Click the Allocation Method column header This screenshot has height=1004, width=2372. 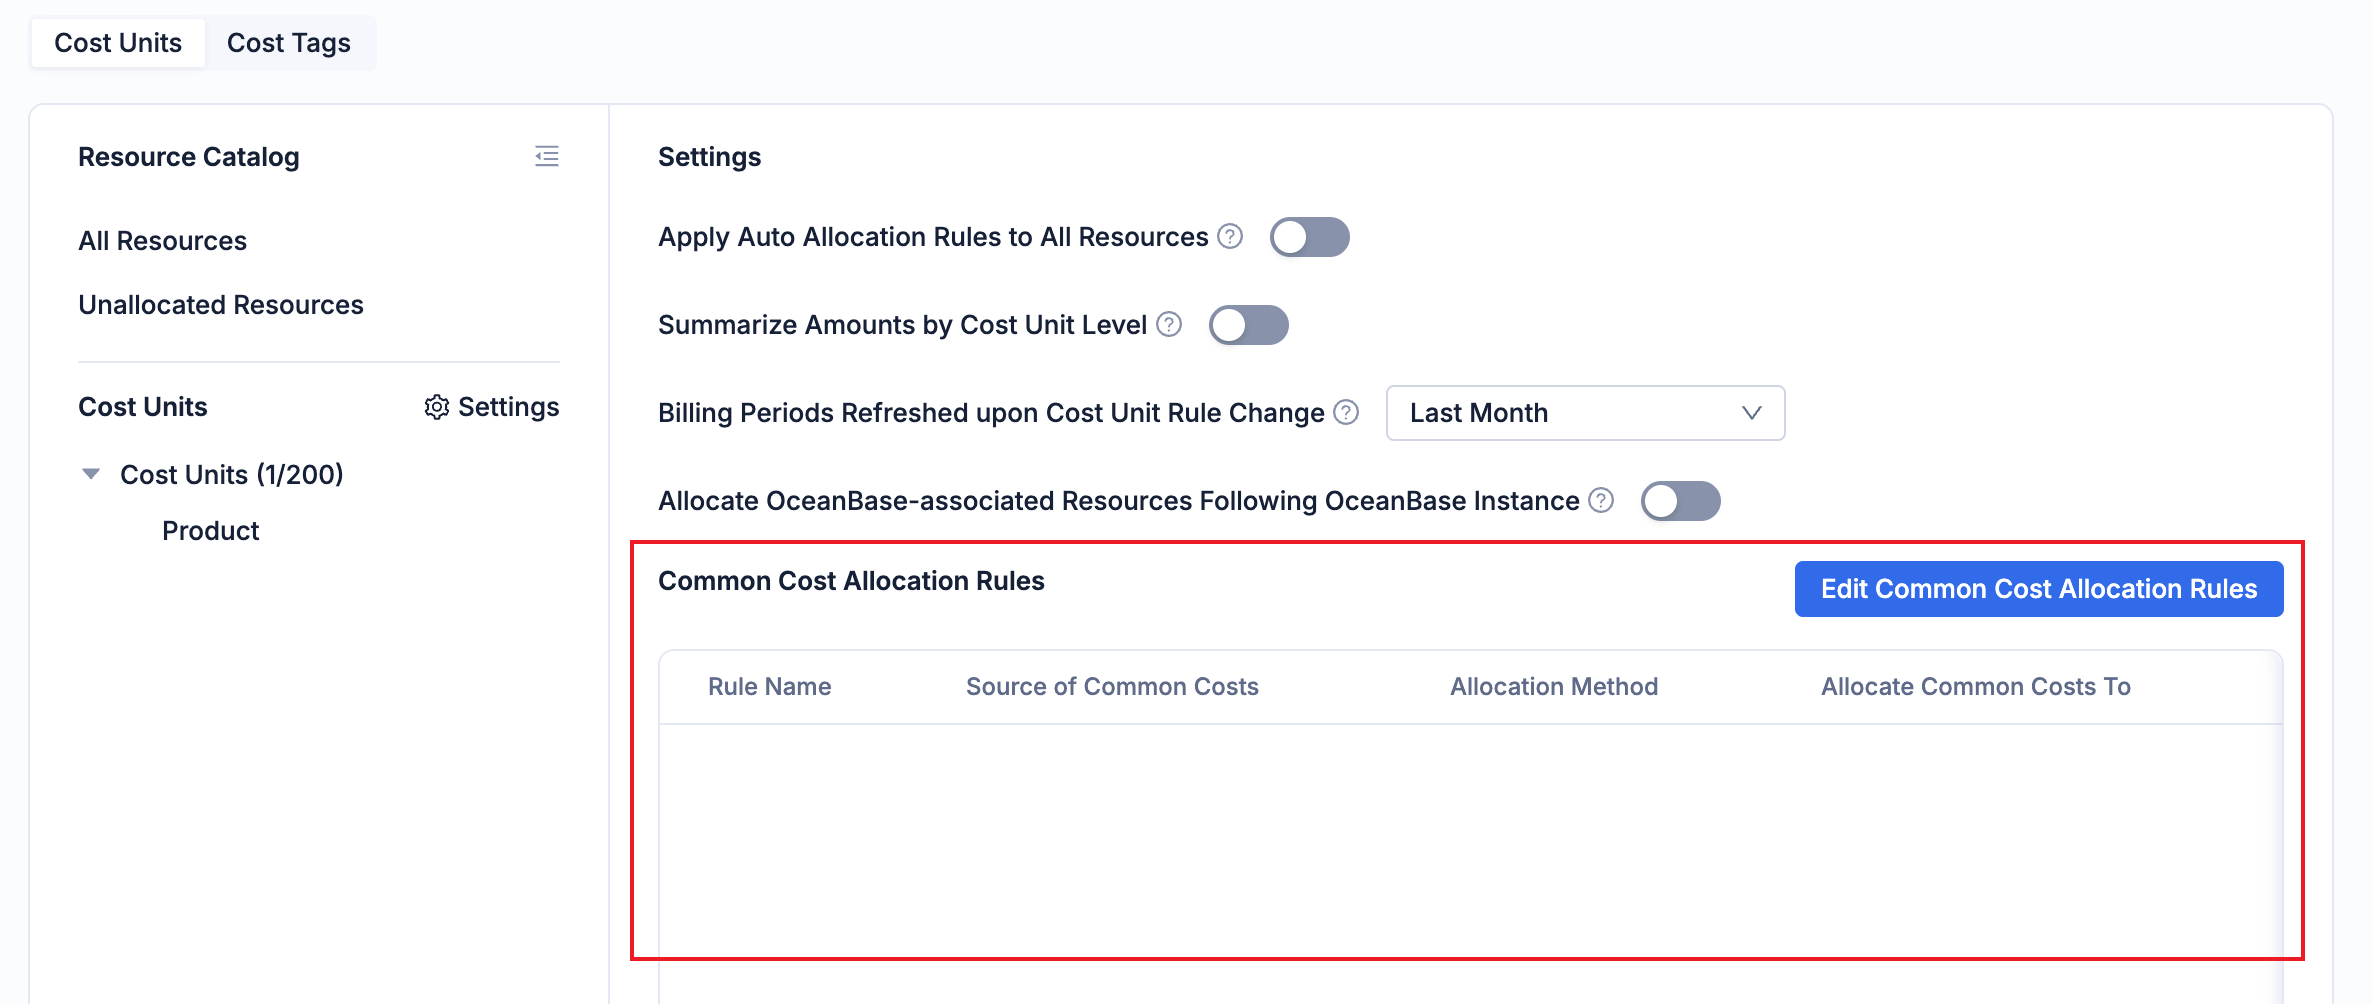pyautogui.click(x=1553, y=687)
